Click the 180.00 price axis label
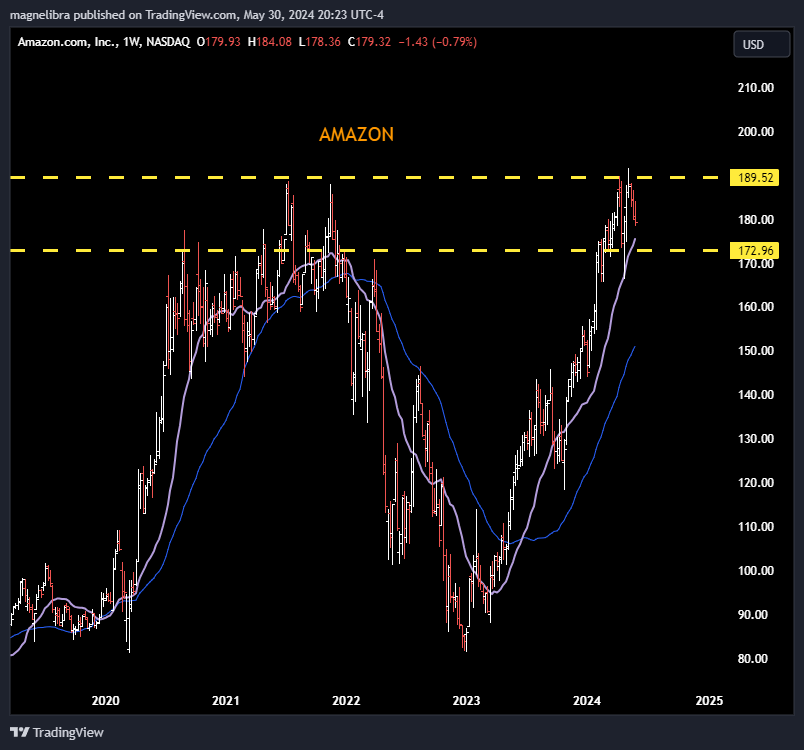The width and height of the screenshot is (804, 750). pos(755,220)
